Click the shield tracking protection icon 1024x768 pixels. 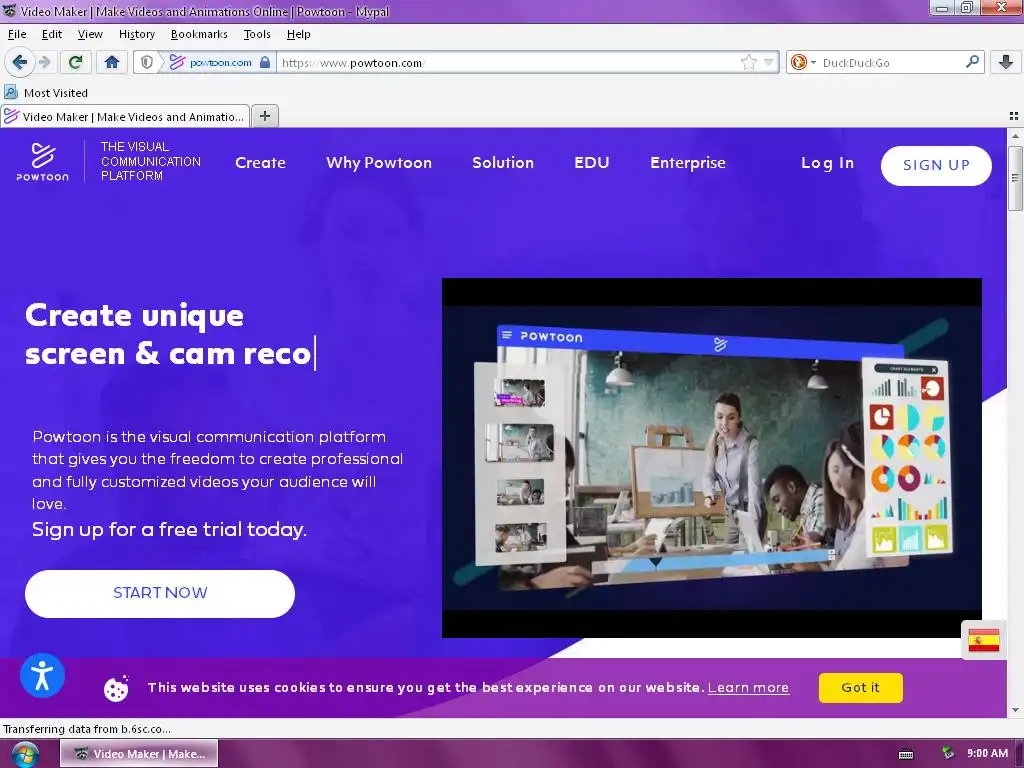(147, 62)
